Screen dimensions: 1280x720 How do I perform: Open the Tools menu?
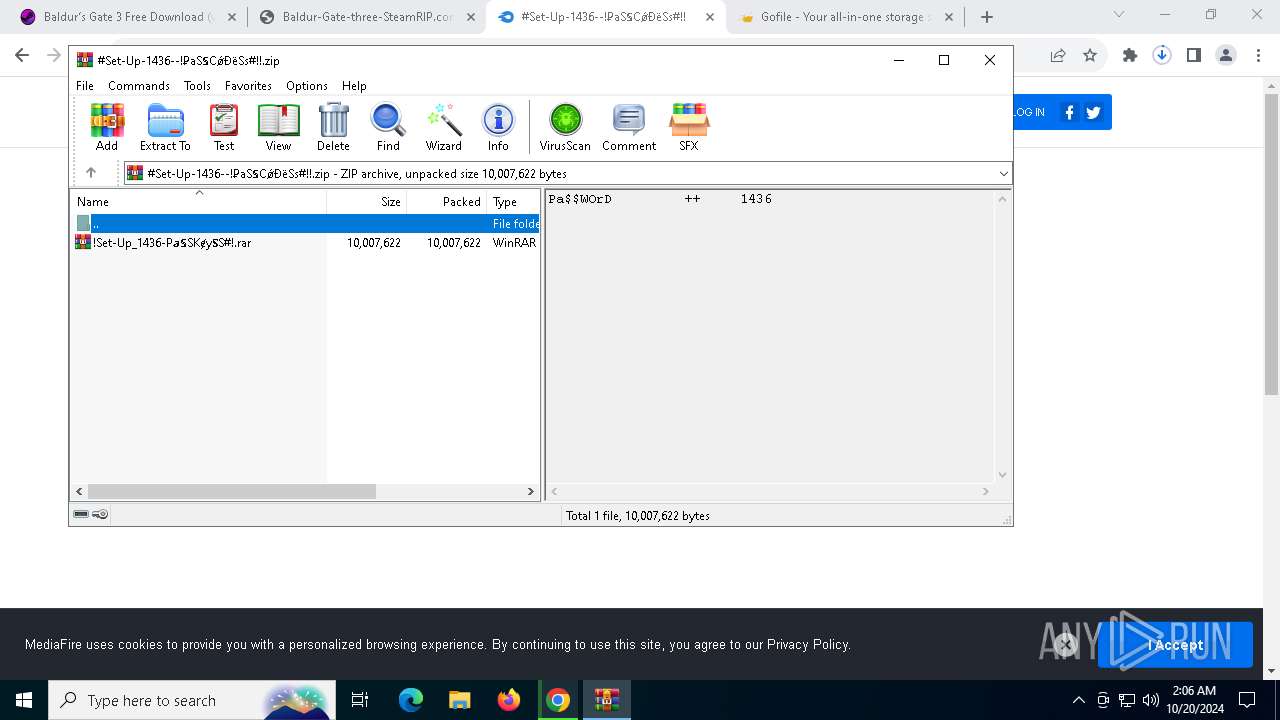197,86
